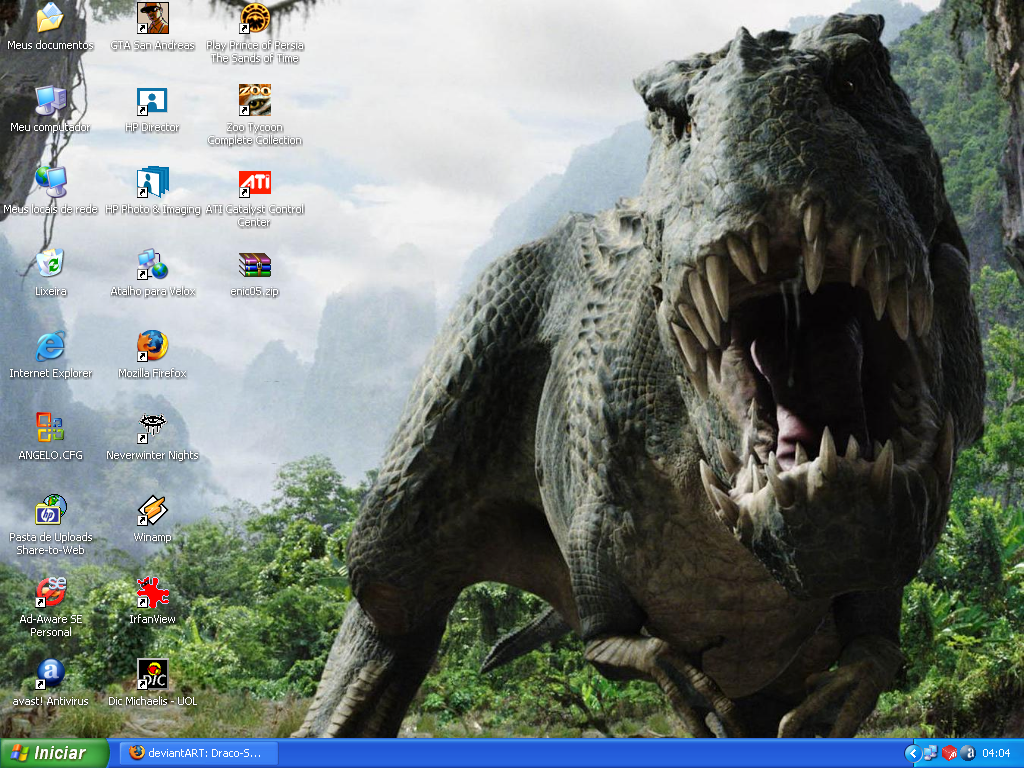This screenshot has width=1024, height=768.
Task: Open avast! Antivirus shortcut
Action: point(50,673)
